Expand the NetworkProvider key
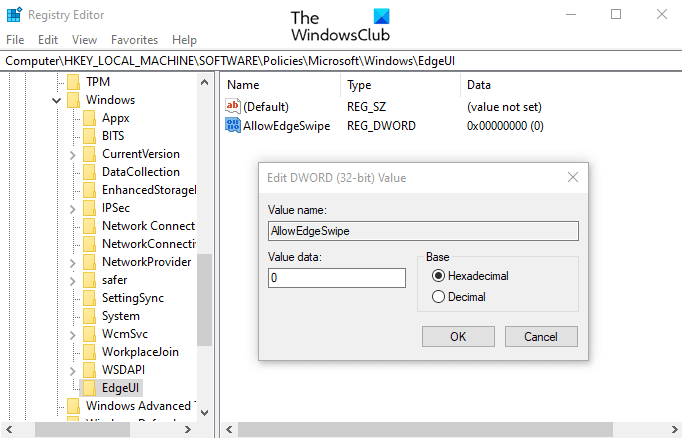 [x=72, y=263]
